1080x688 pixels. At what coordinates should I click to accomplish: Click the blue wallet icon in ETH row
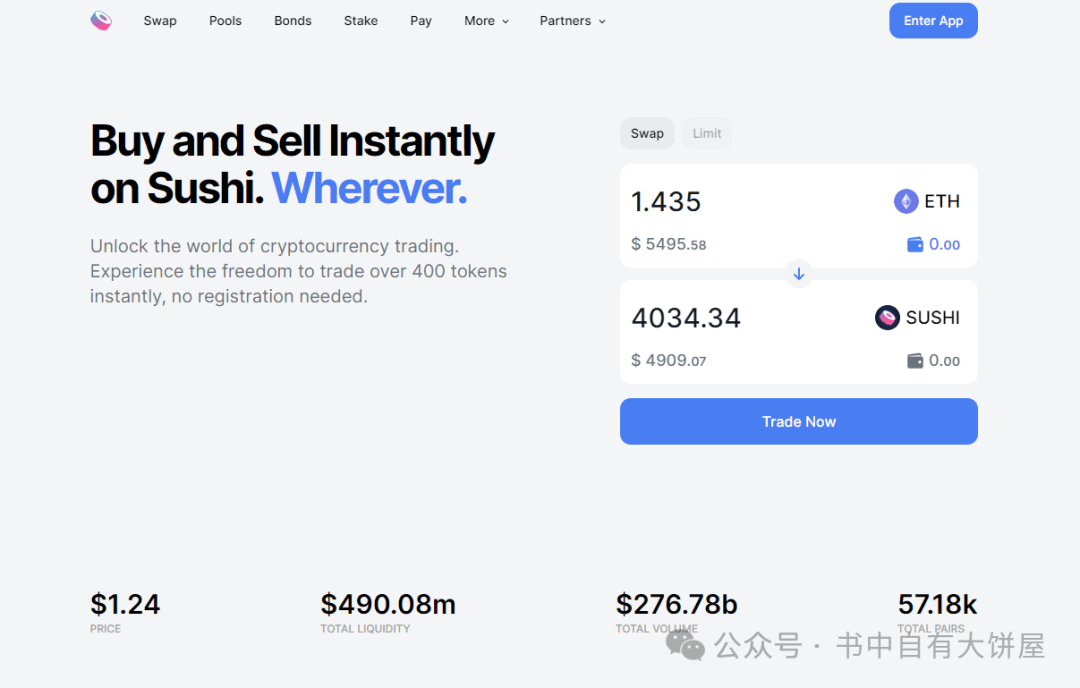pos(915,244)
